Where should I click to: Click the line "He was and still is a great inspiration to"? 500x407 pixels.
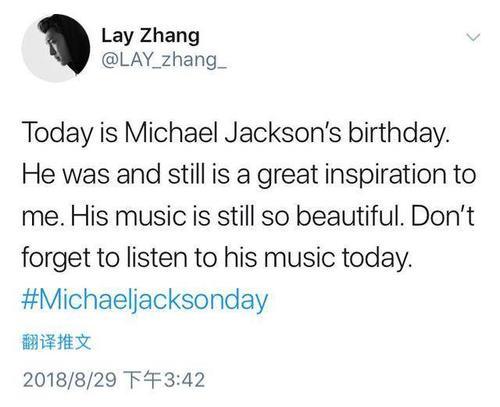(x=249, y=175)
